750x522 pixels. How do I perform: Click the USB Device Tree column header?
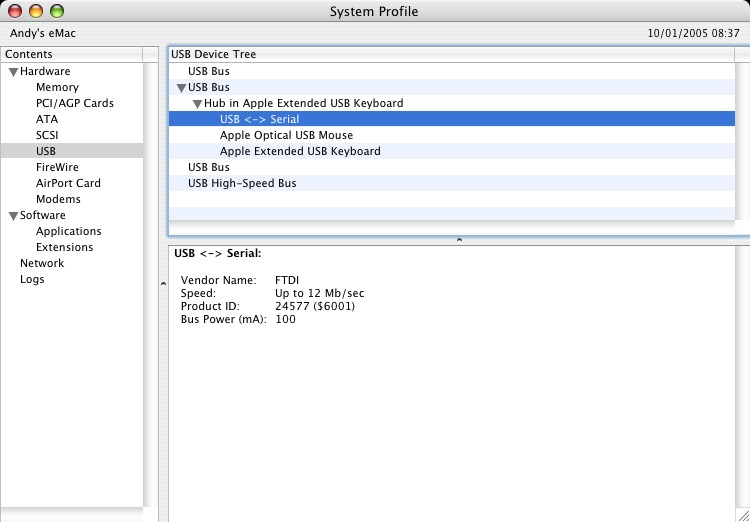tap(452, 54)
